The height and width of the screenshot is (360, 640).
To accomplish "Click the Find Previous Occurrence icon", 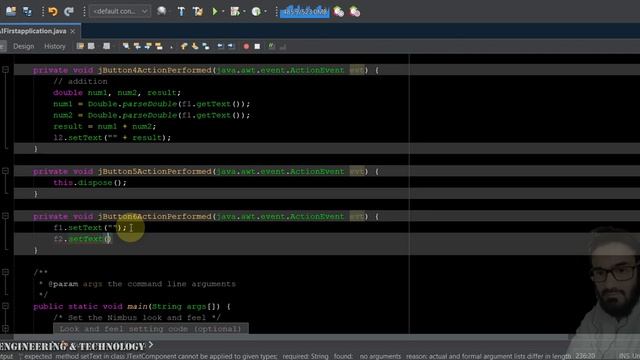I will (137, 47).
